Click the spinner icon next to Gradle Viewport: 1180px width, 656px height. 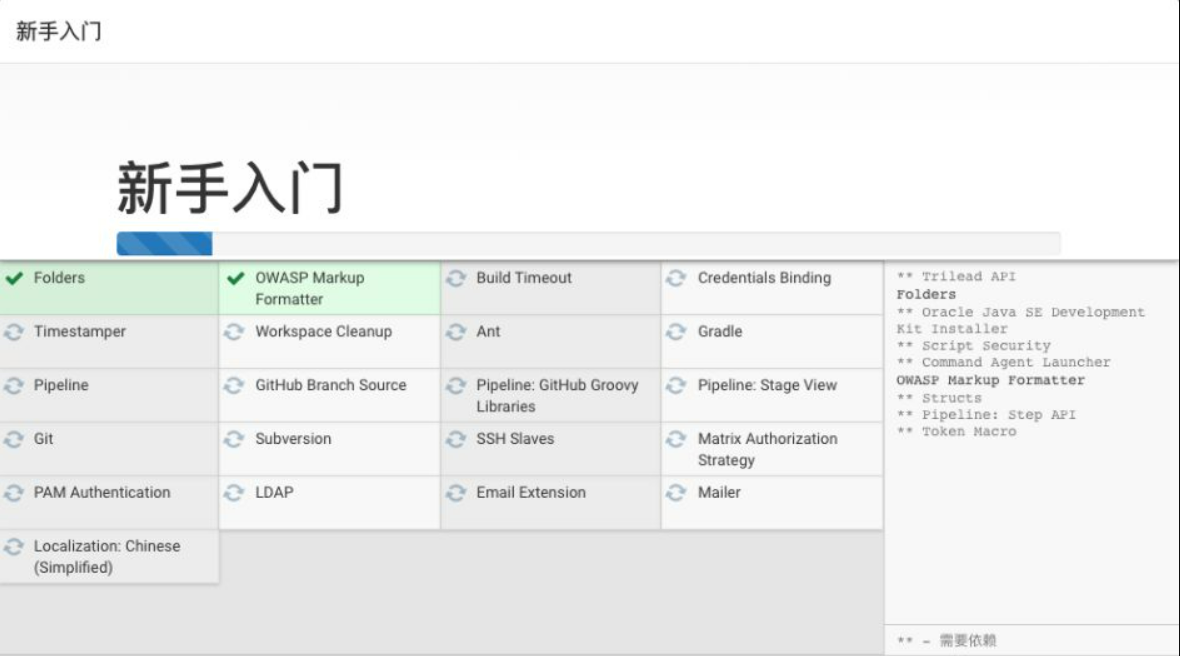click(676, 332)
